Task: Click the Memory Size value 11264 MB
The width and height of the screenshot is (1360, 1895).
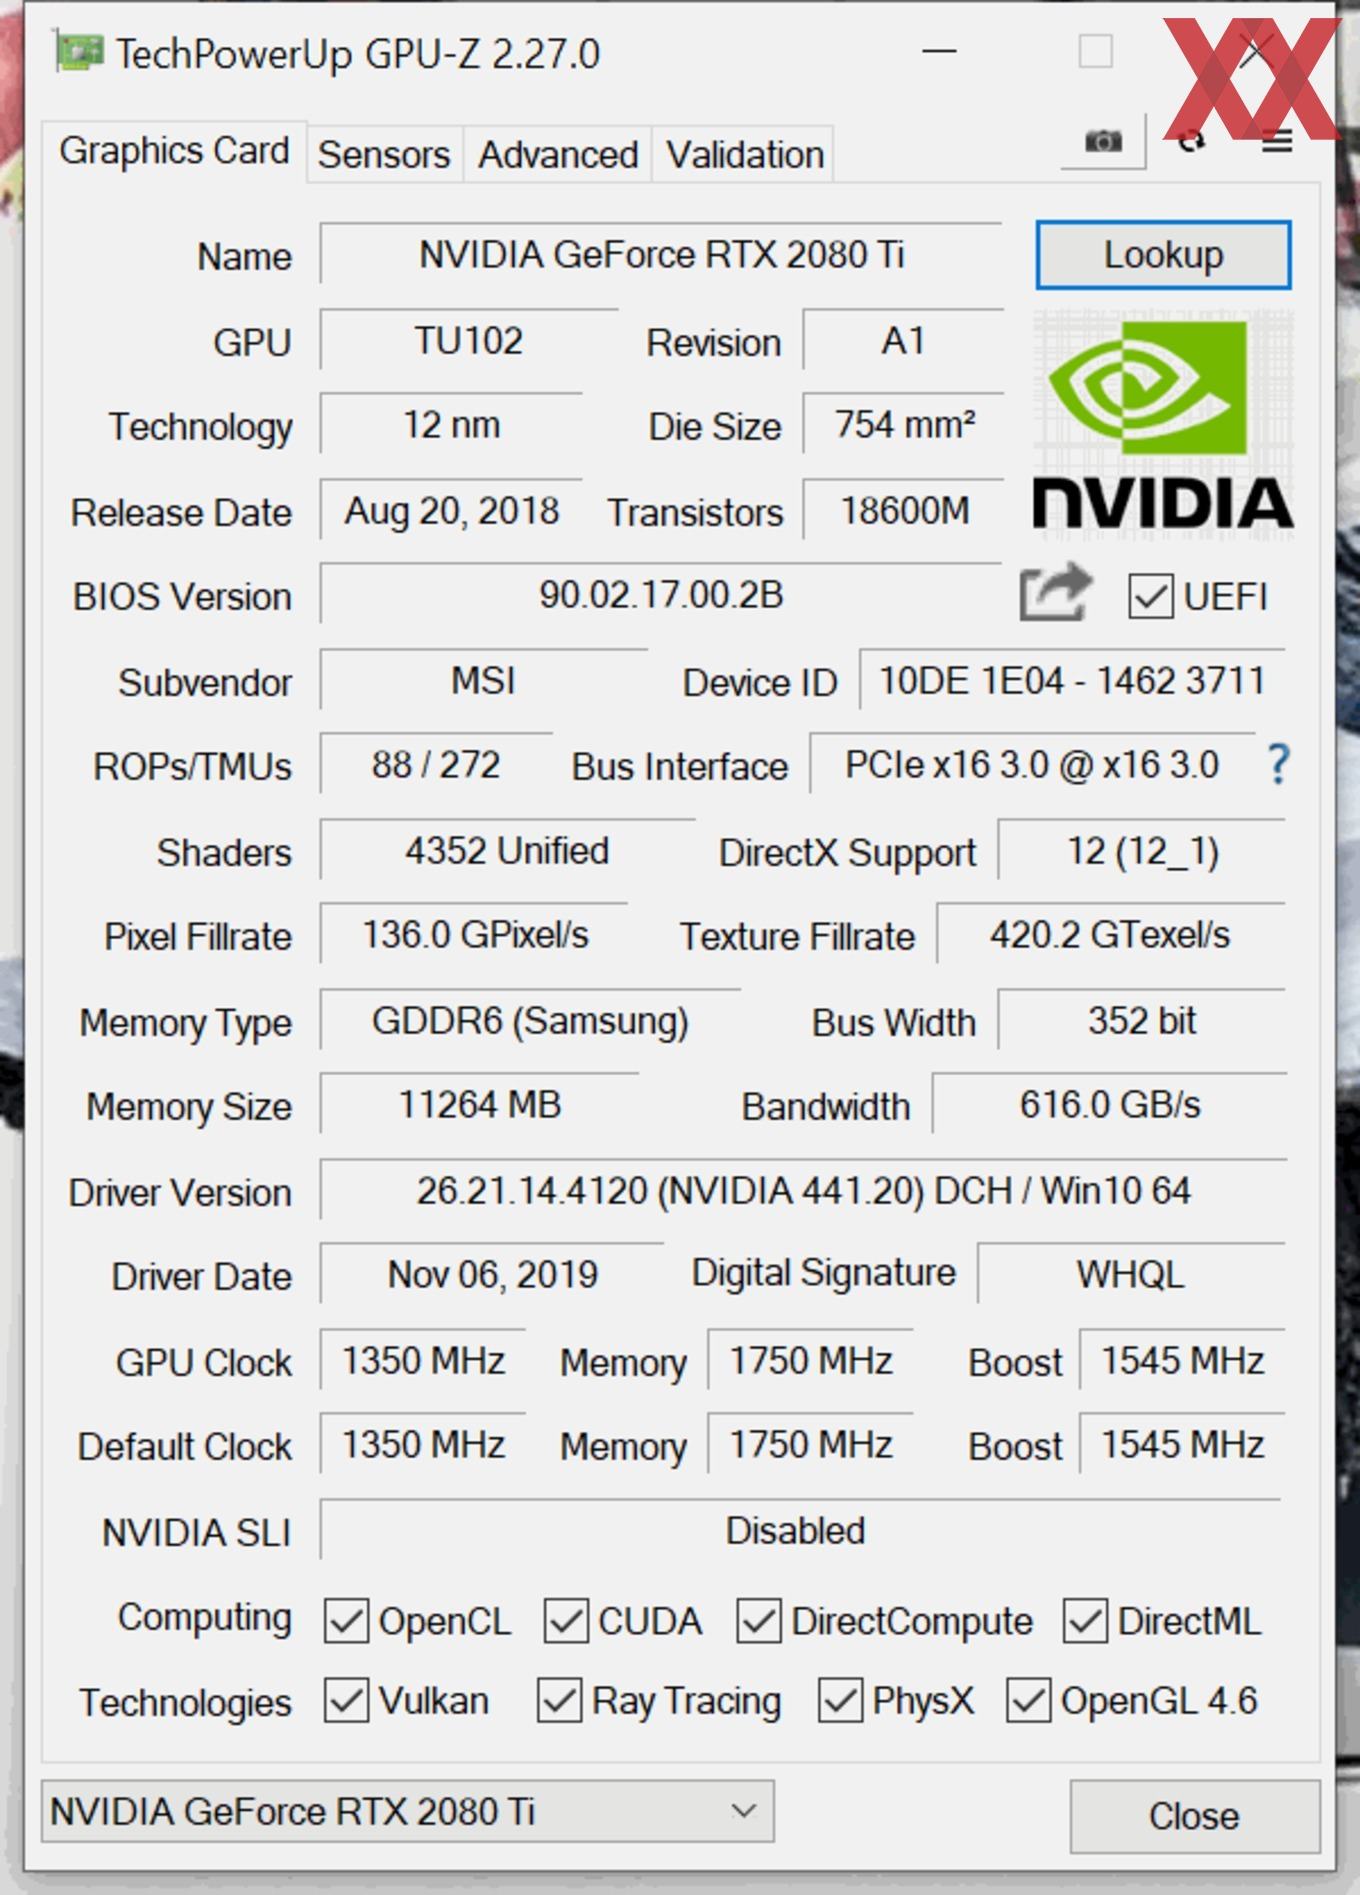Action: click(480, 1104)
